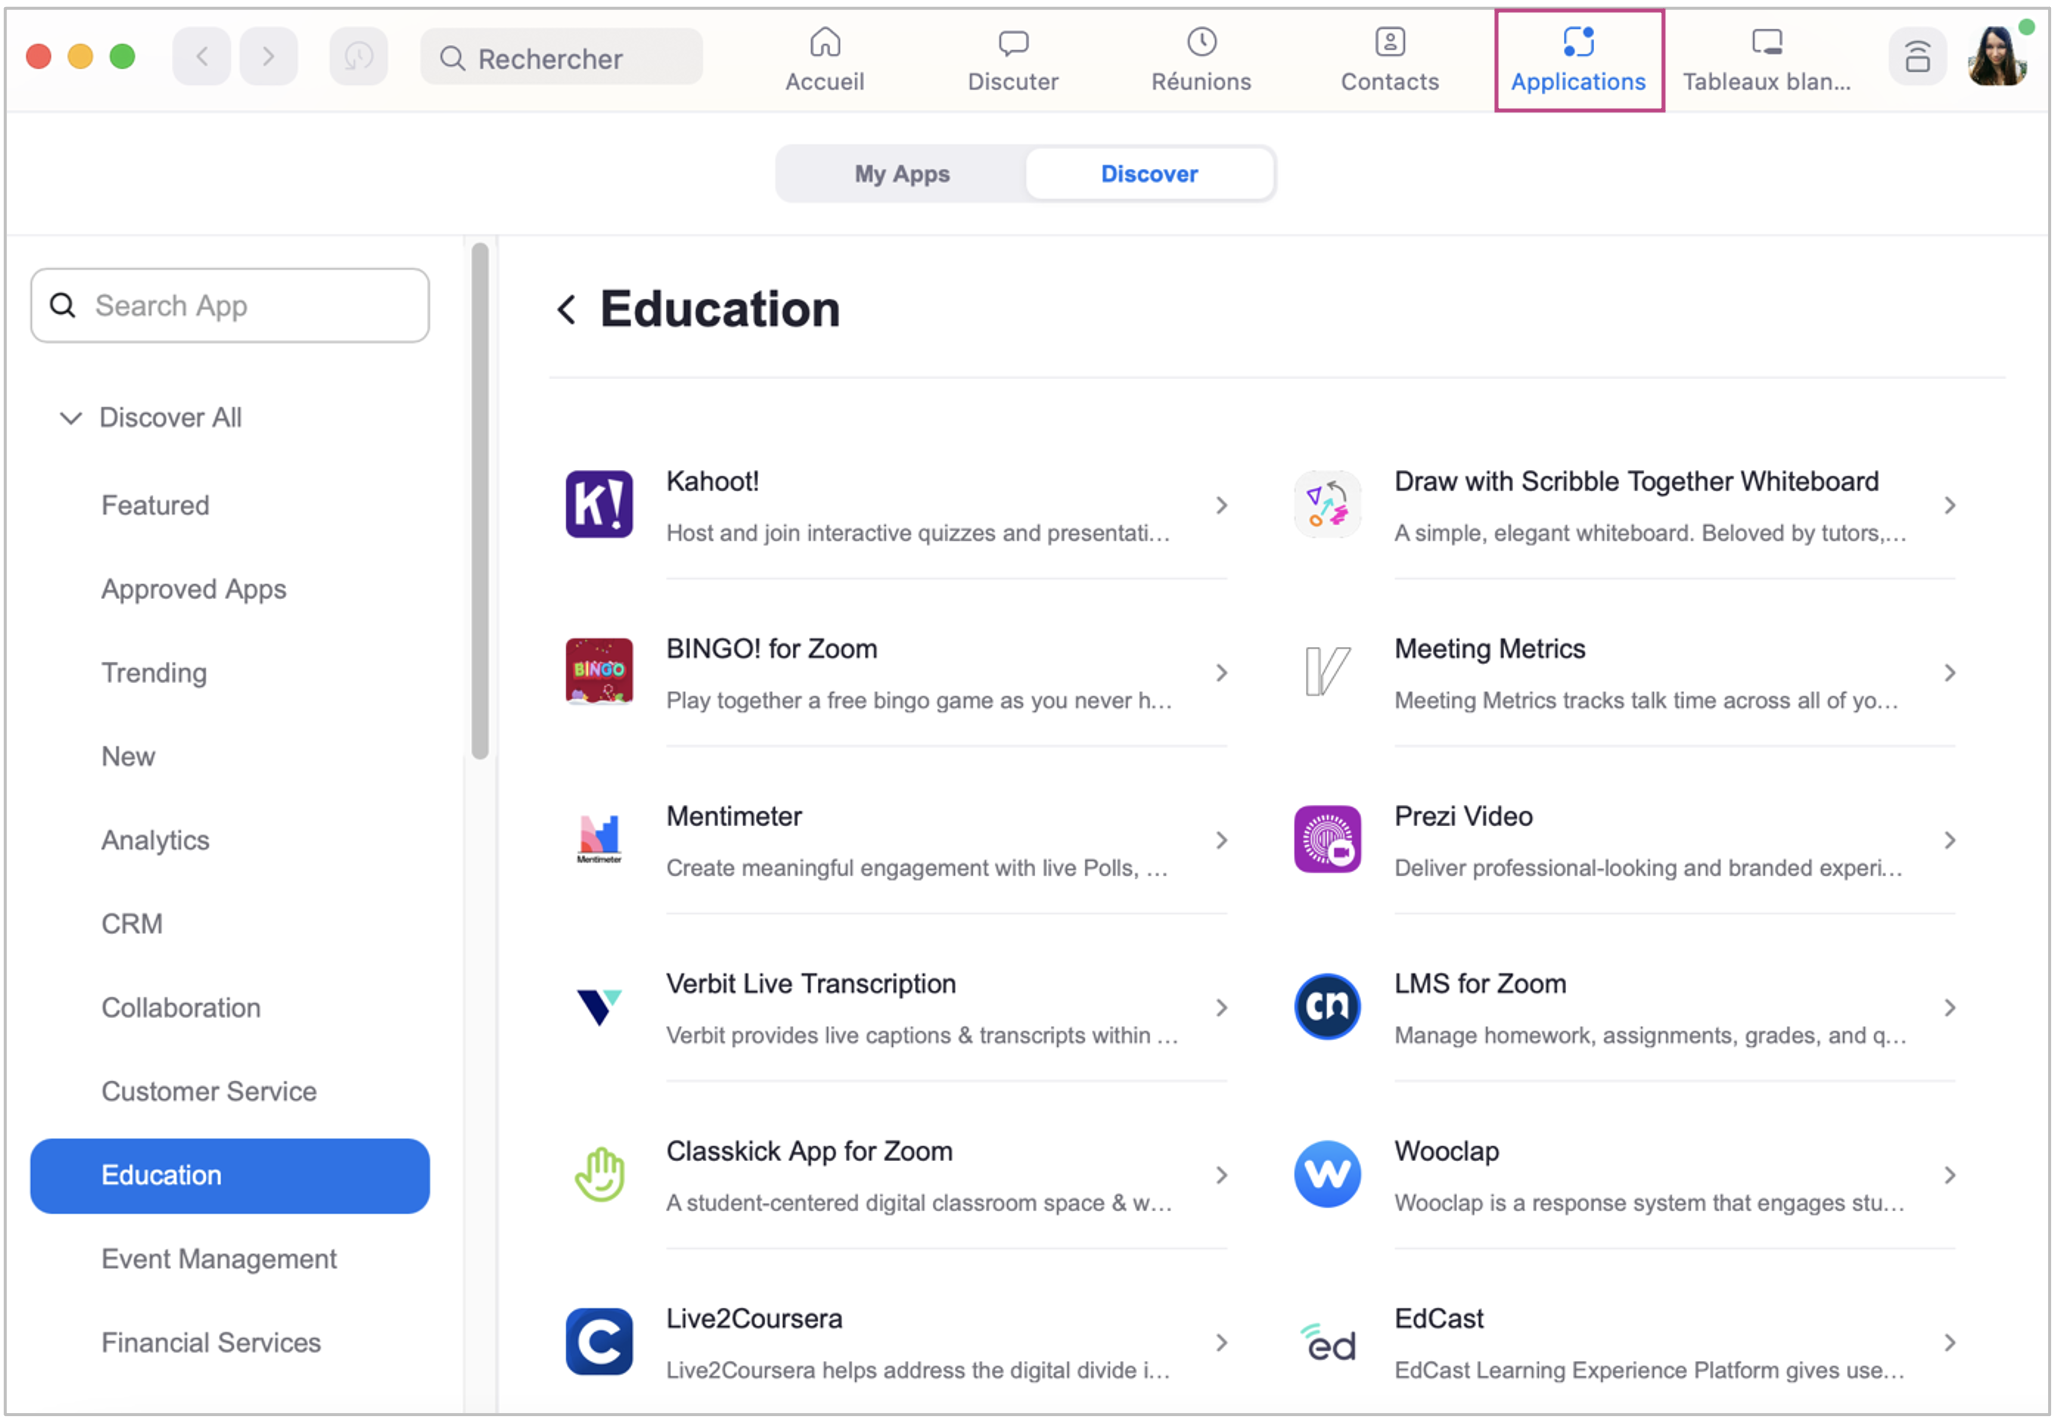
Task: Expand the Meeting Metrics entry arrow
Action: point(1949,673)
